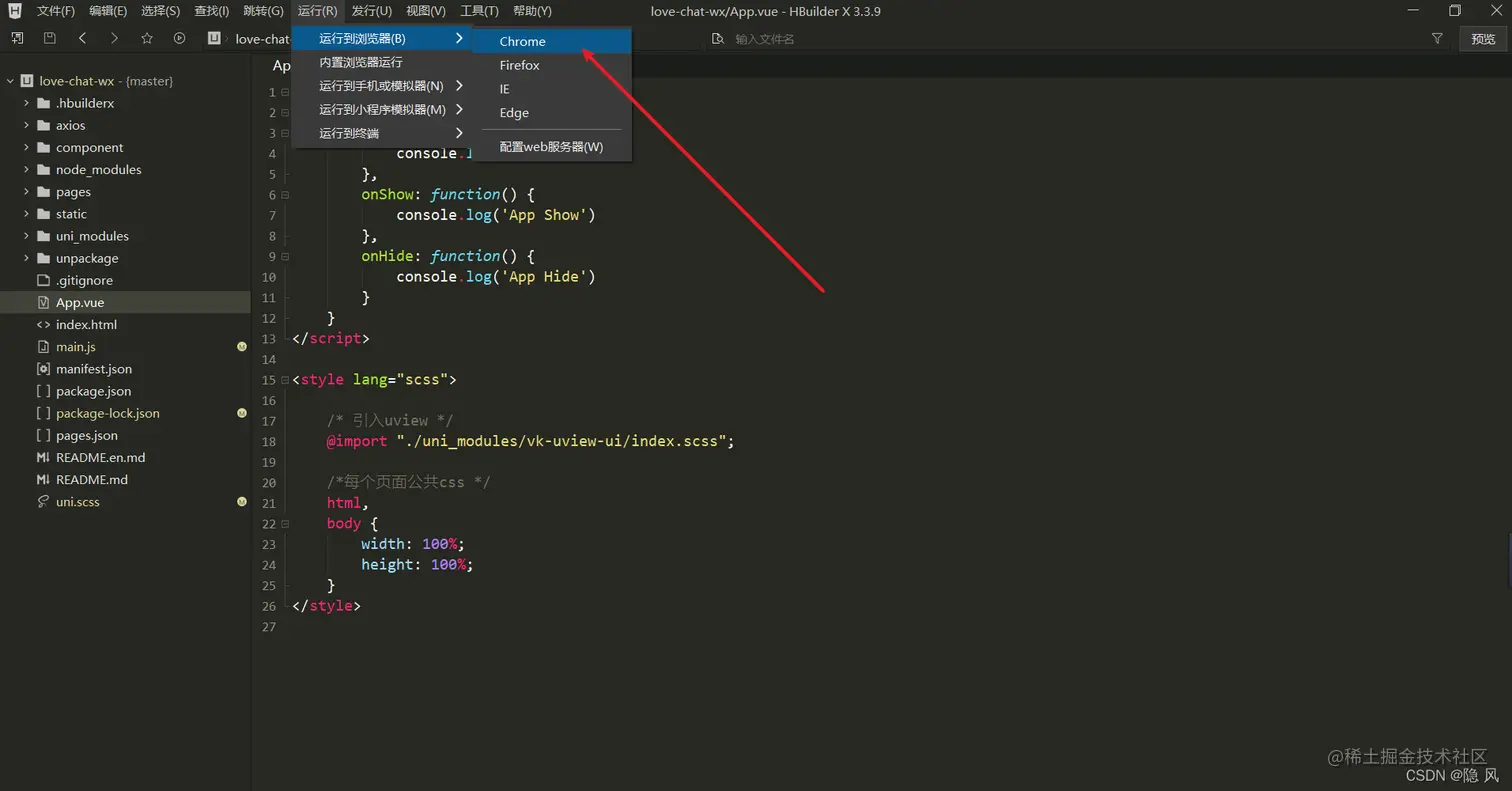Viewport: 1512px width, 791px height.
Task: Open the 查找(I) menu
Action: coord(211,11)
